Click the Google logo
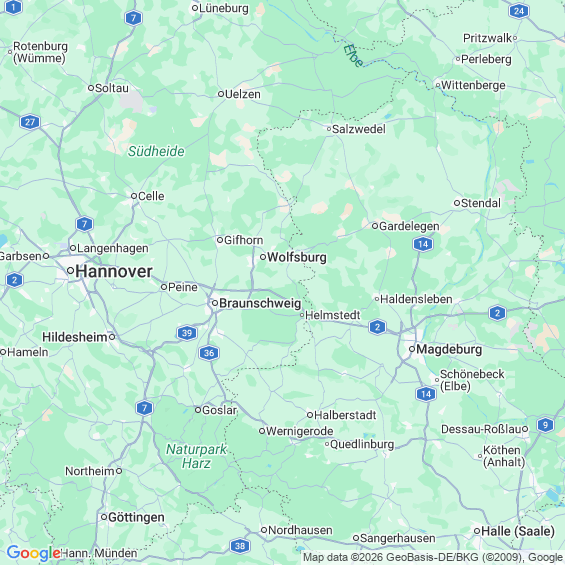Image resolution: width=565 pixels, height=565 pixels. (34, 553)
